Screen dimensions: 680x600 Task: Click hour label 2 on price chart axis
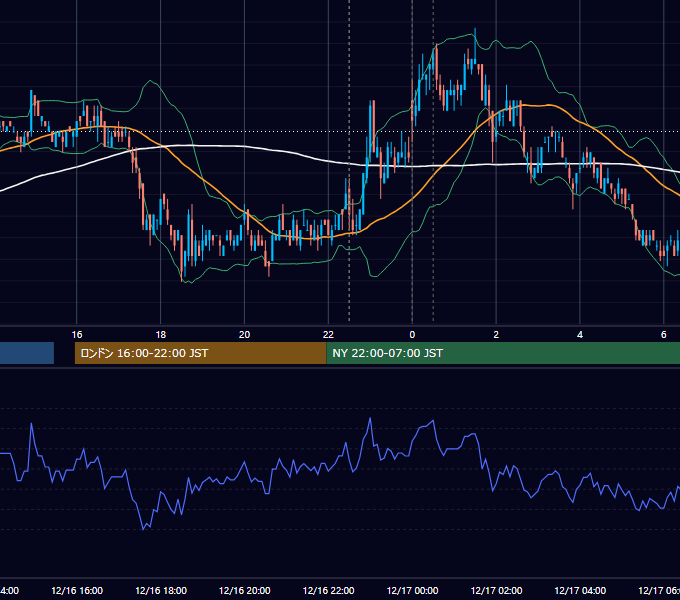tap(496, 335)
